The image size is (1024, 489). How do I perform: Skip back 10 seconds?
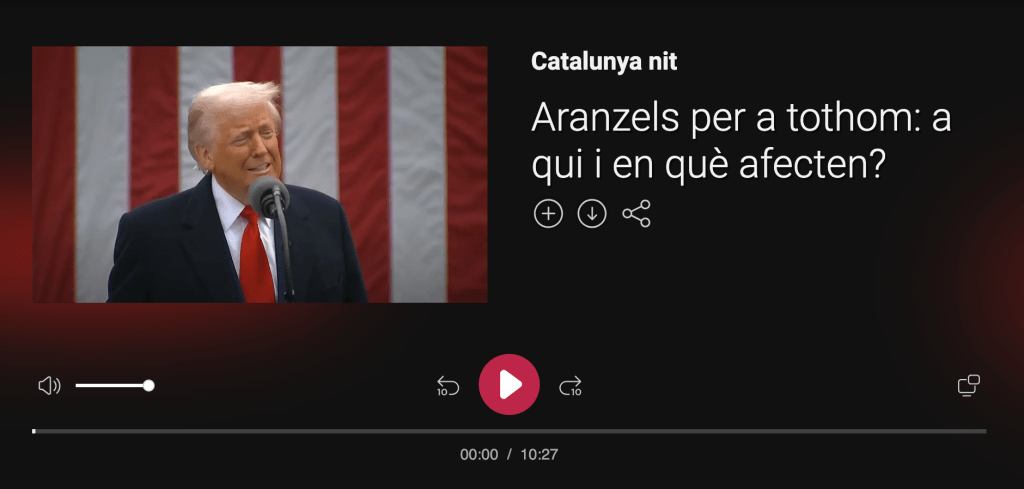[x=448, y=386]
